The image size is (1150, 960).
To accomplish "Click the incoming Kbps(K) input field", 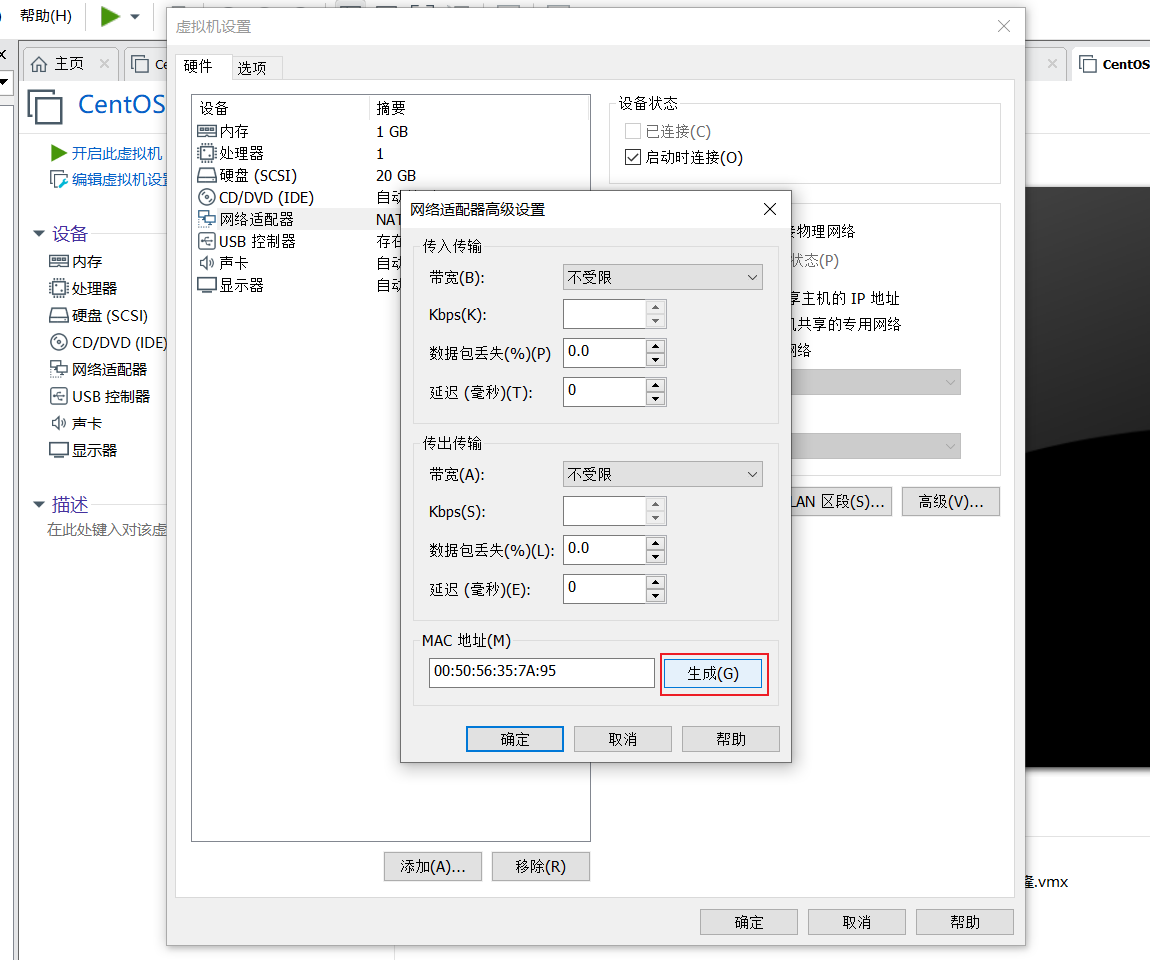I will click(604, 314).
